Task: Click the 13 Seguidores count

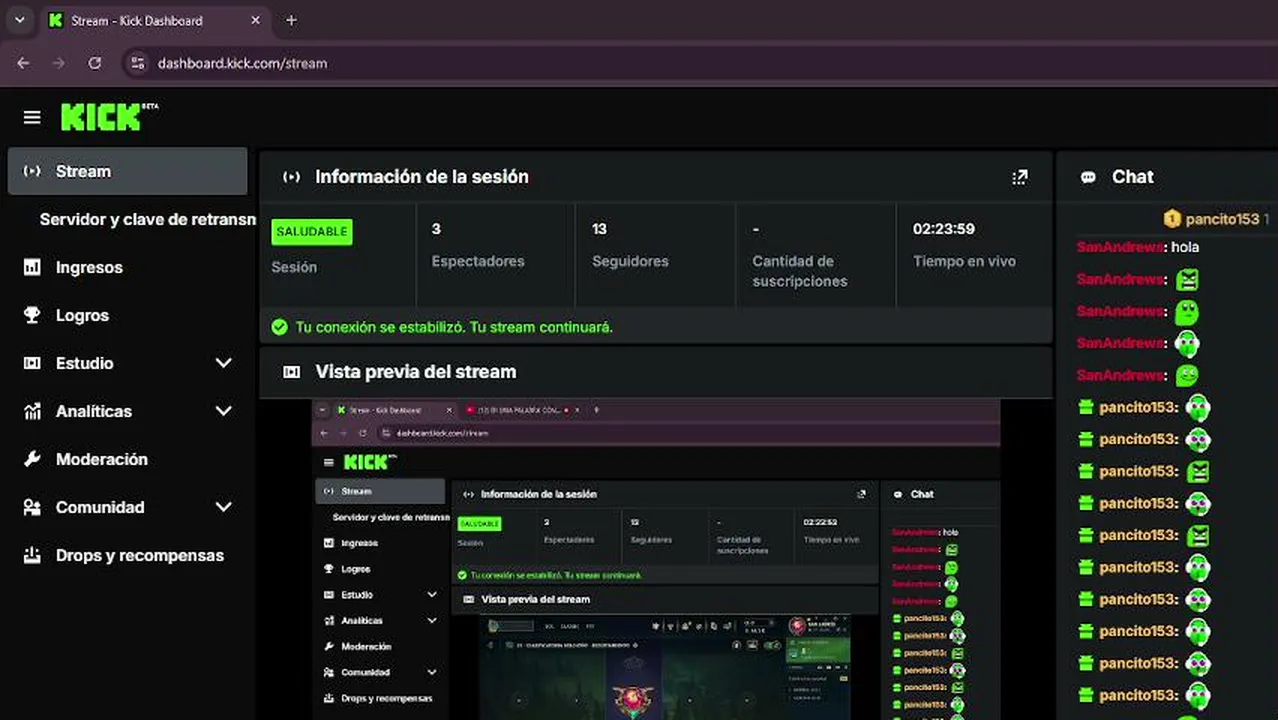Action: 599,229
